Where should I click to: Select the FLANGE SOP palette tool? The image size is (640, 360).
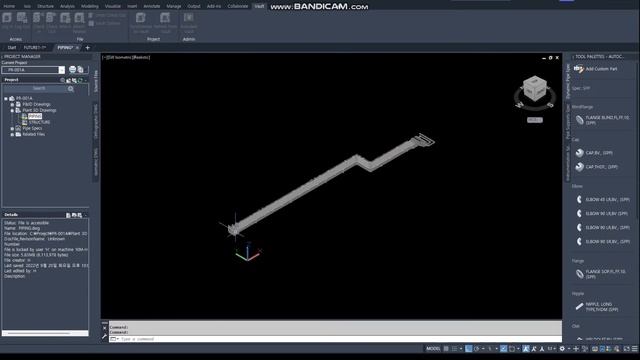click(x=601, y=274)
